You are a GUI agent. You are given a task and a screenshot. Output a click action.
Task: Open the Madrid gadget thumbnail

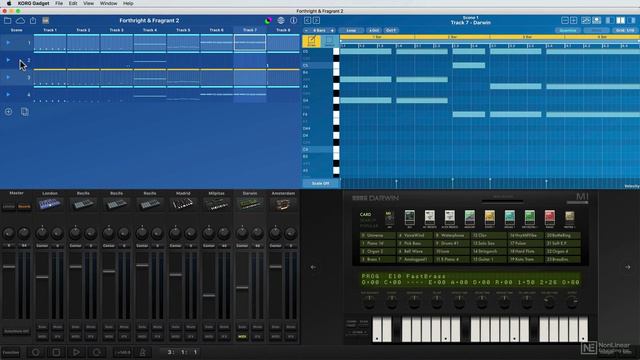pyautogui.click(x=183, y=204)
